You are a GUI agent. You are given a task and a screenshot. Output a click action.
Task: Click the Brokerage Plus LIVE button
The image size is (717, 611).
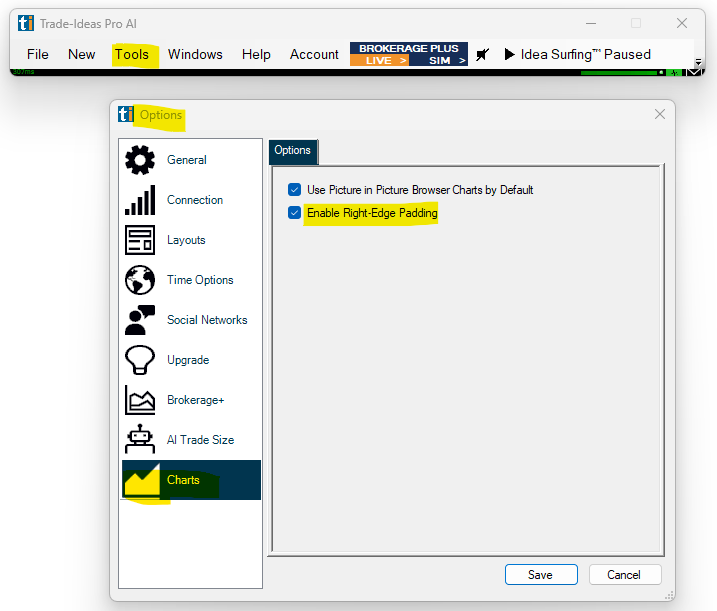[x=379, y=61]
